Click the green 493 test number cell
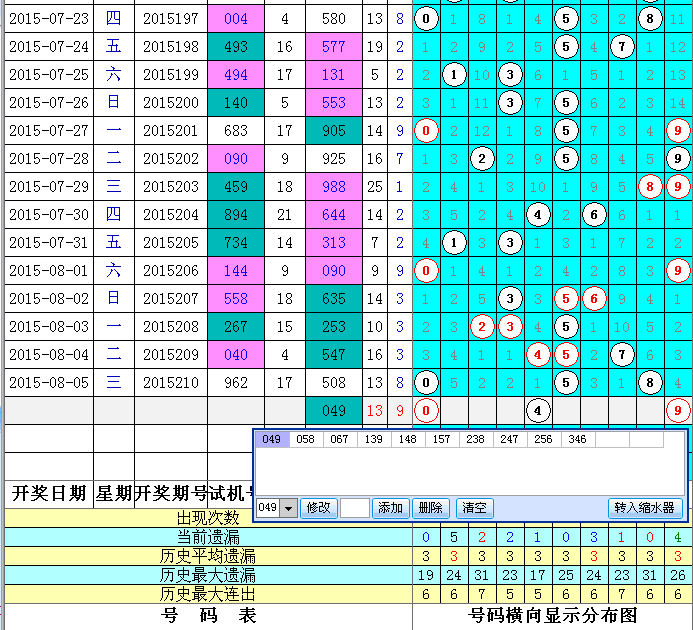Viewport: 693px width, 630px height. pos(236,47)
